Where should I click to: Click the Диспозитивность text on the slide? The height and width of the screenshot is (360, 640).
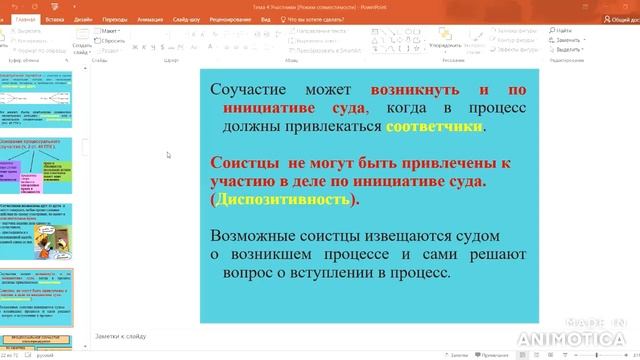click(x=282, y=200)
